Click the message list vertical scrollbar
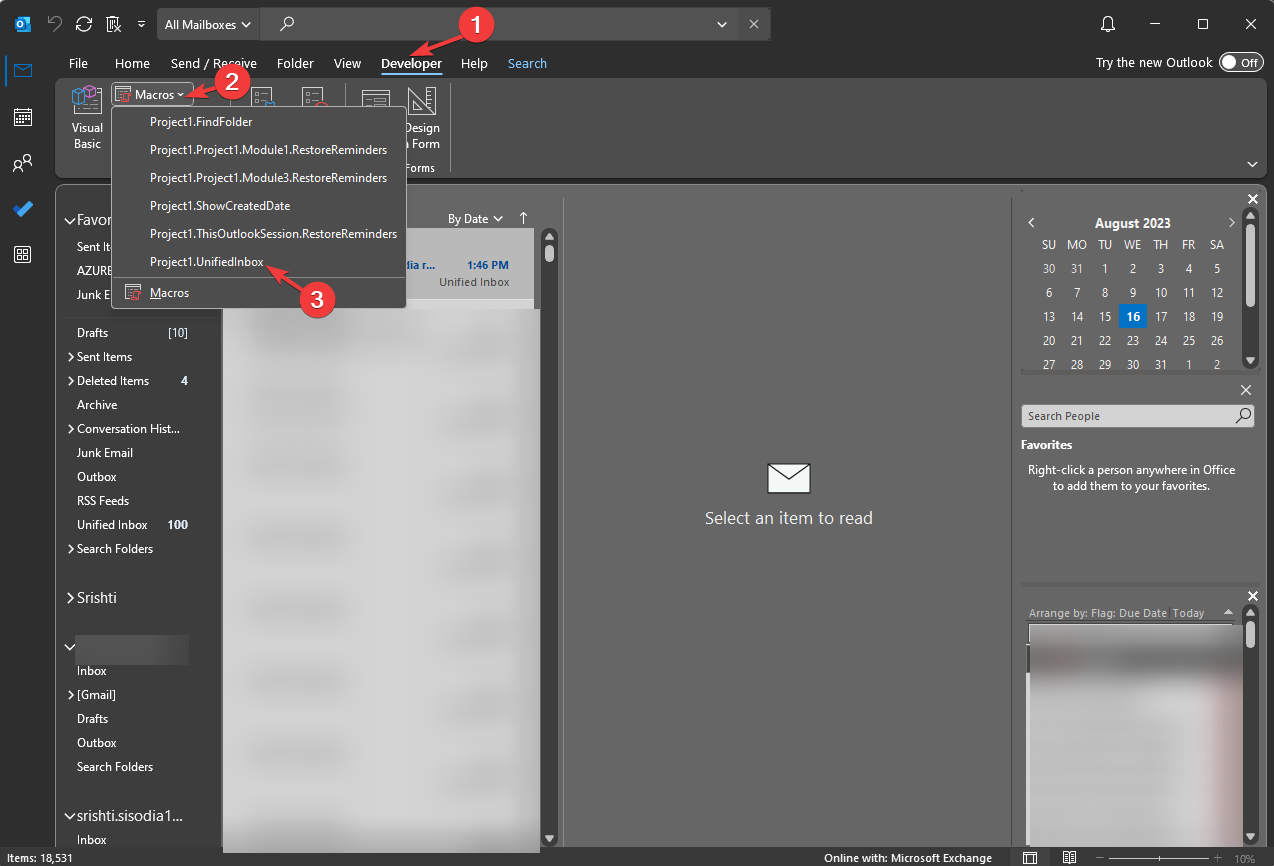This screenshot has height=866, width=1274. [x=549, y=538]
